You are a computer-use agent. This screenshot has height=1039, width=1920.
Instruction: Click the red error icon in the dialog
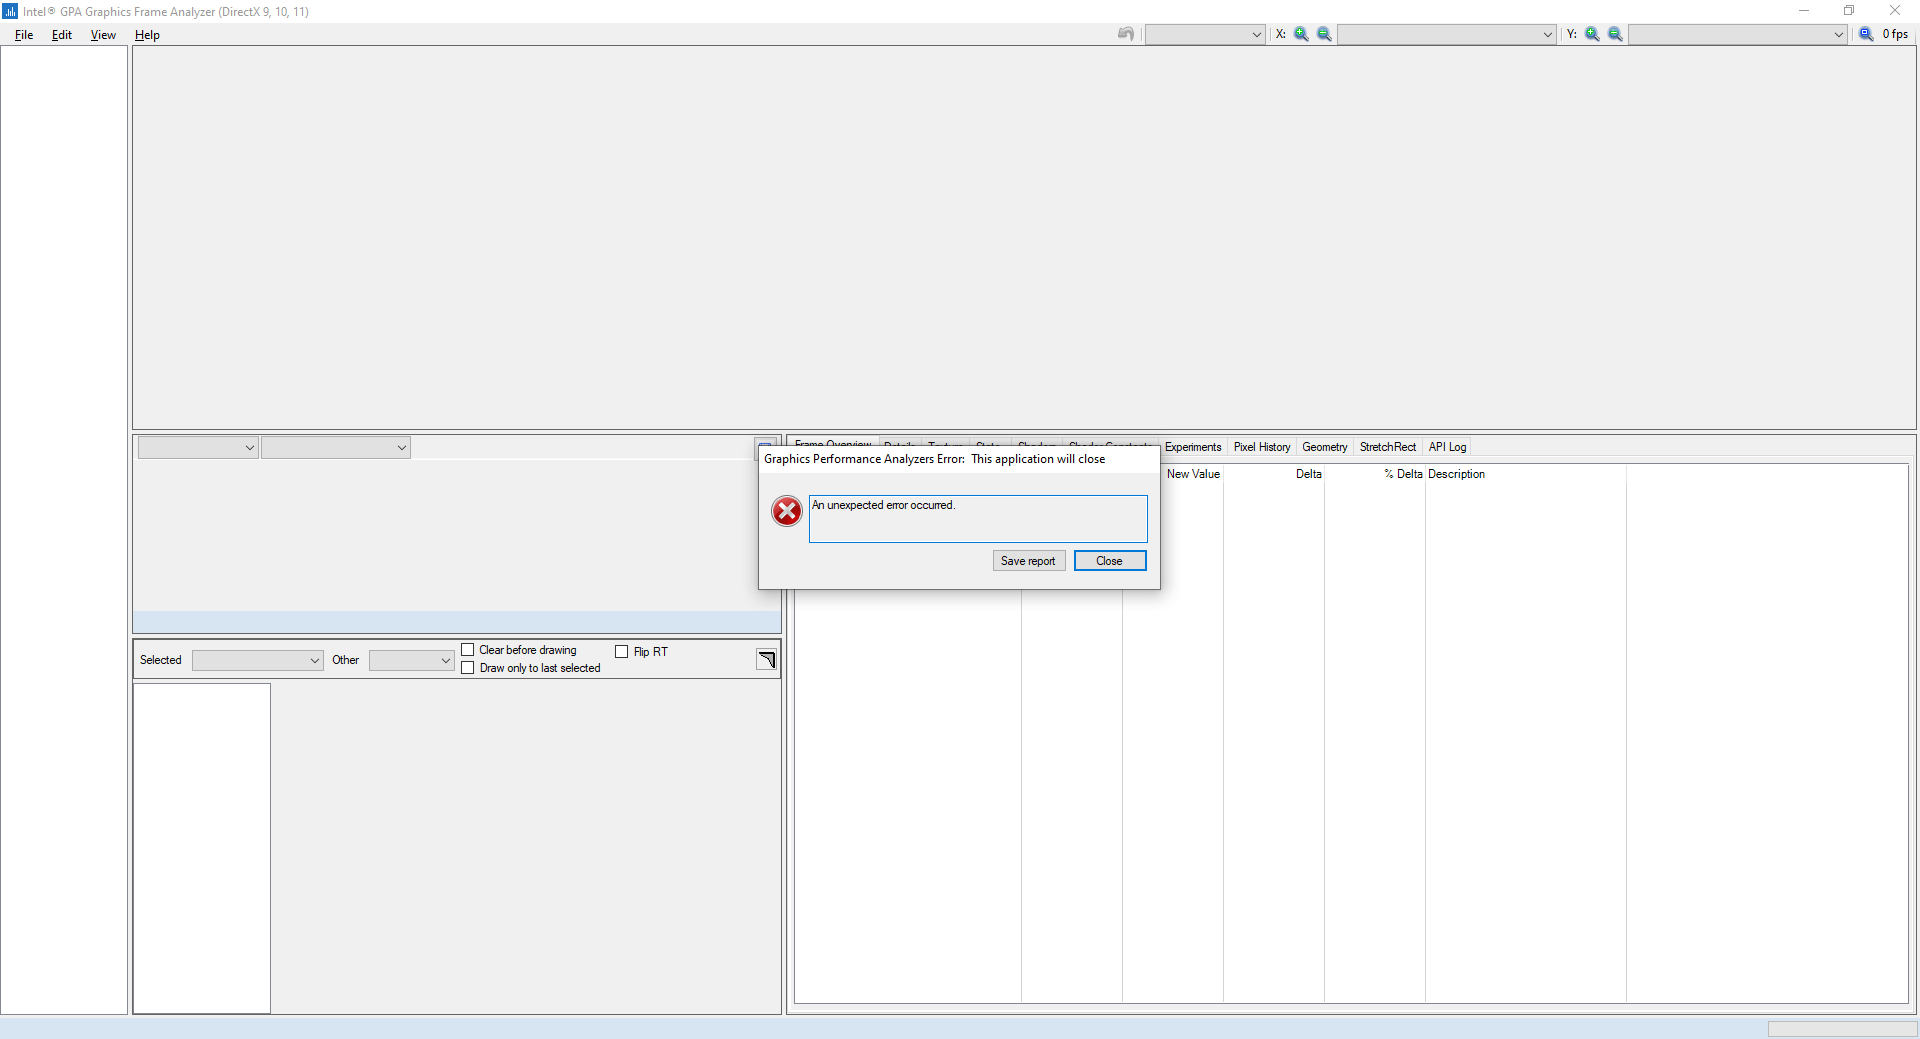[x=786, y=511]
